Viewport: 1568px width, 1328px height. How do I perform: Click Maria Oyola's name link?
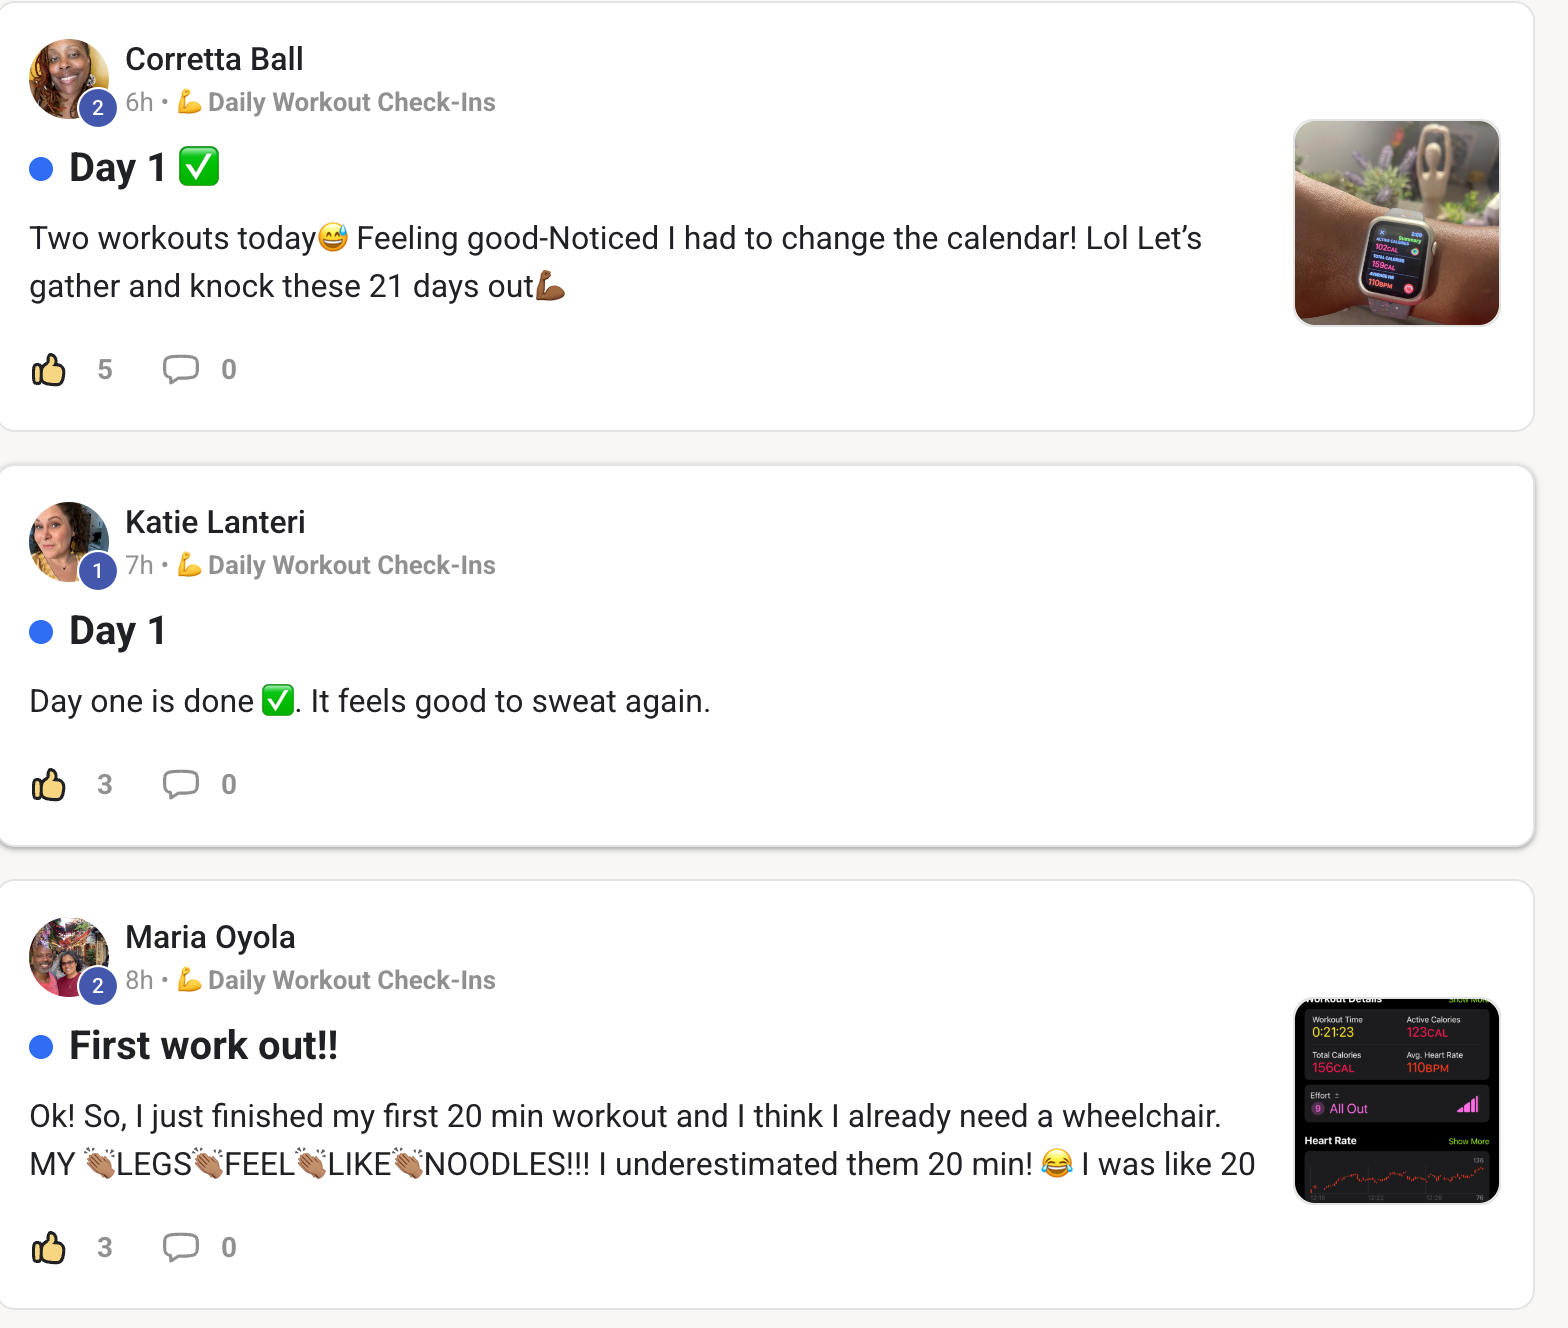coord(210,937)
